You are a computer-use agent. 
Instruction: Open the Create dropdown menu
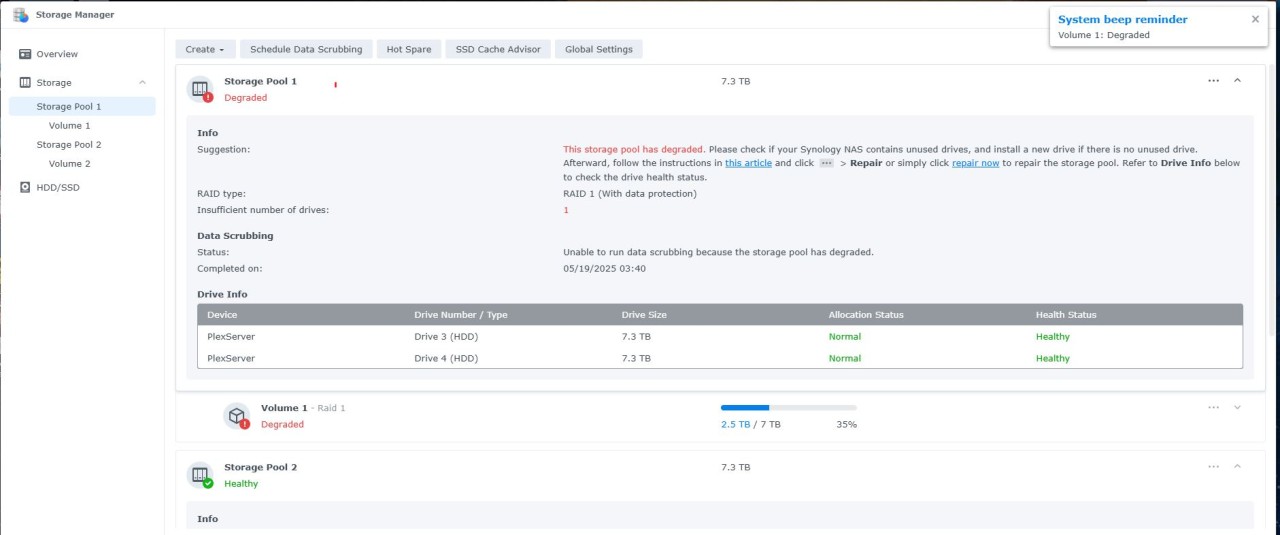tap(205, 49)
